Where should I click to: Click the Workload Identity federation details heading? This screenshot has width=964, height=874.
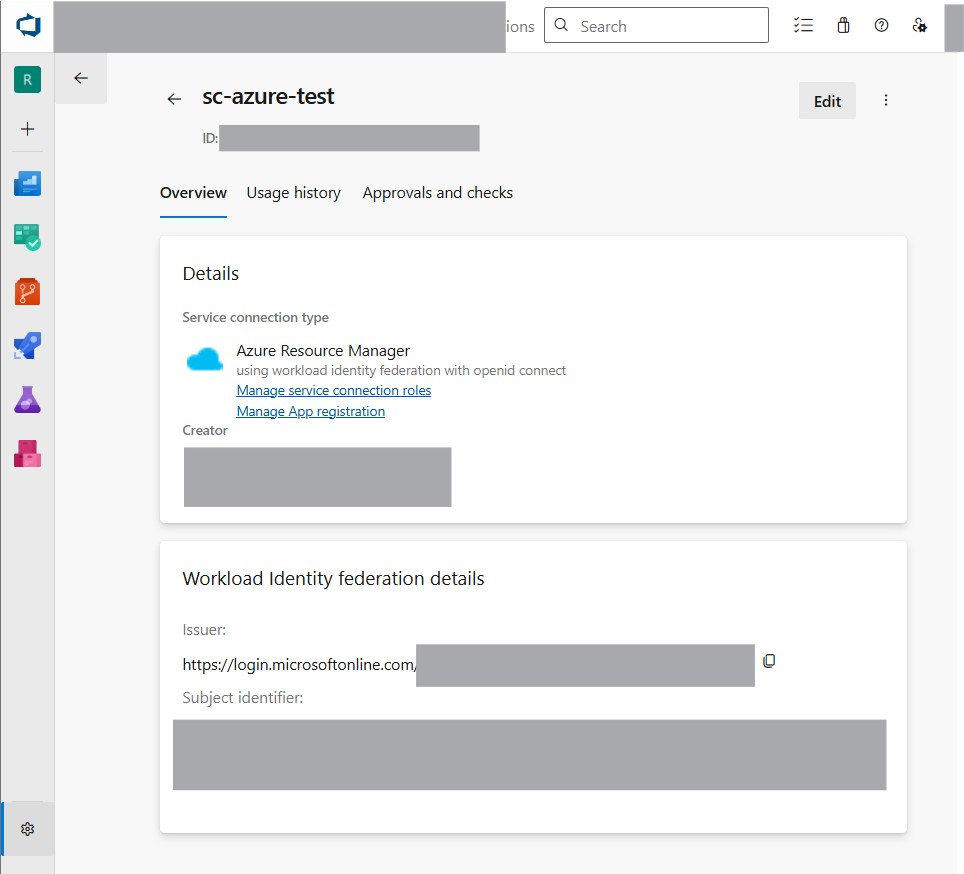(333, 579)
